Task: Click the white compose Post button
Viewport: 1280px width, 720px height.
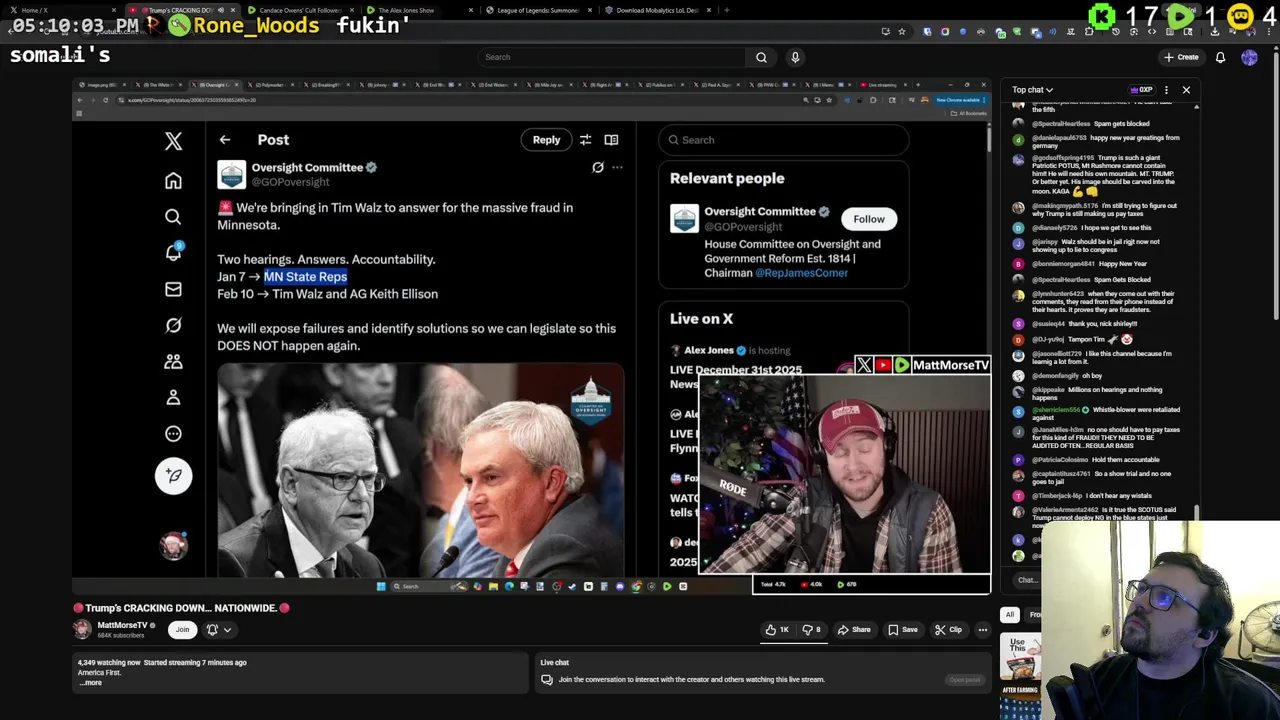Action: tap(173, 476)
